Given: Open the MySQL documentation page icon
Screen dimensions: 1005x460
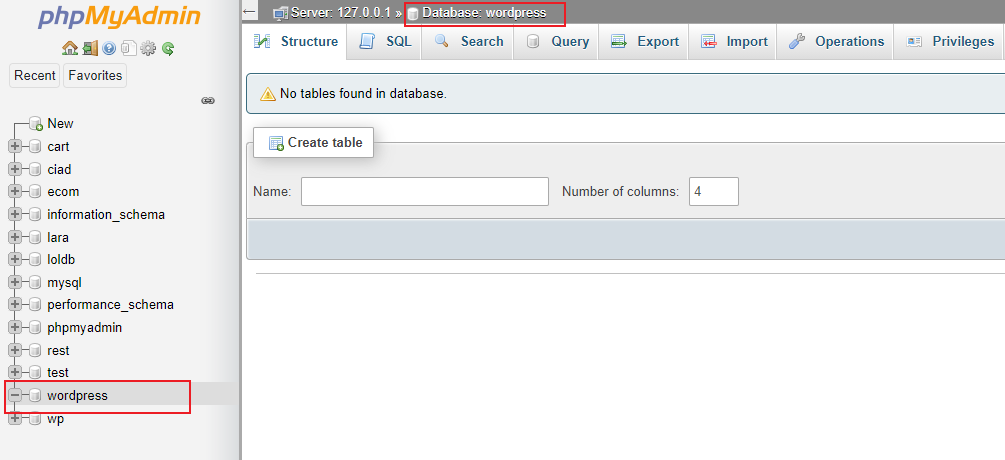Looking at the screenshot, I should [129, 48].
